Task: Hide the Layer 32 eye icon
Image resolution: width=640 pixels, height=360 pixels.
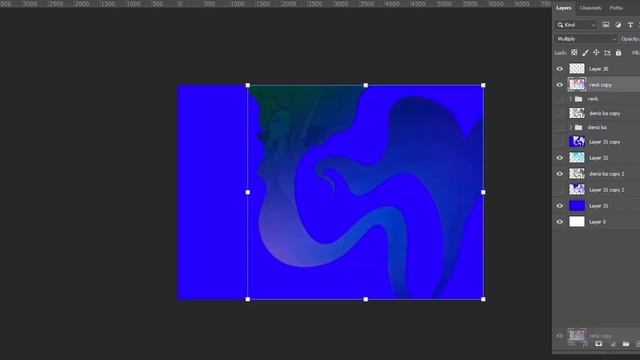Action: [560, 158]
